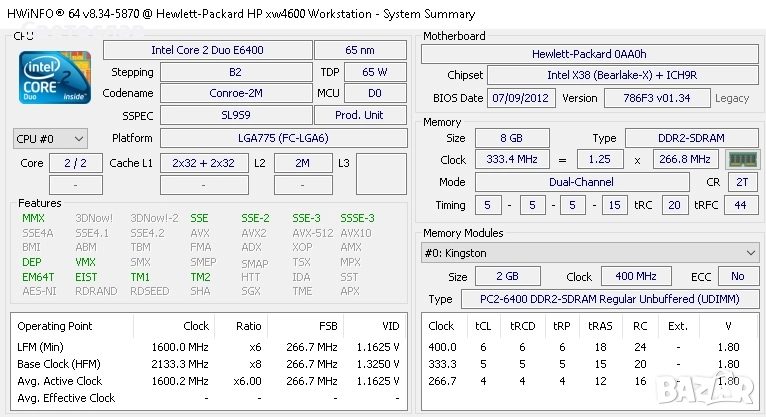Select the SSSE-3 feature label
The image size is (766, 417).
pos(357,218)
